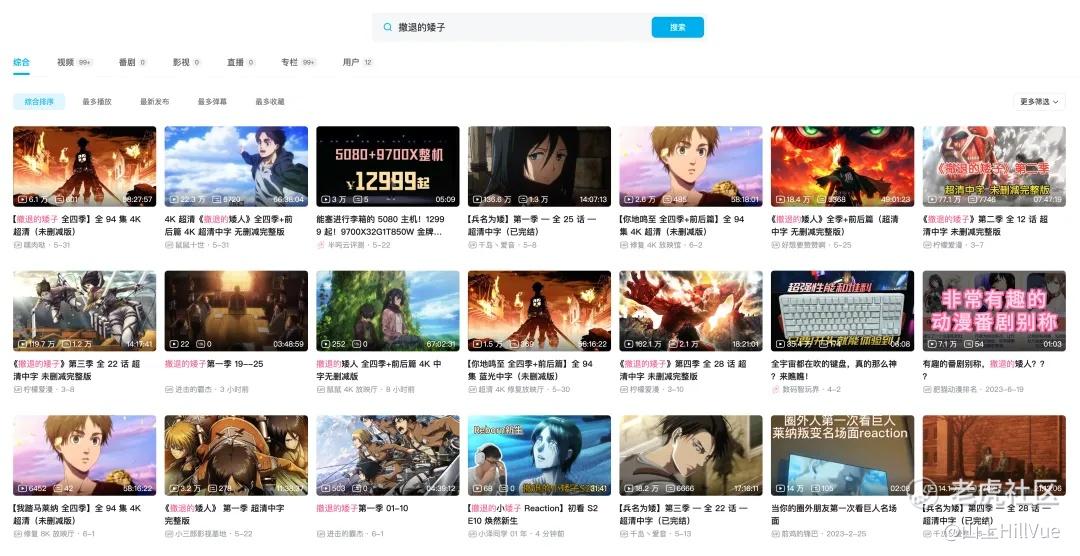Screen dimensions: 1080x556
Task: Click the magnifier icon in the search box
Action: click(x=388, y=28)
